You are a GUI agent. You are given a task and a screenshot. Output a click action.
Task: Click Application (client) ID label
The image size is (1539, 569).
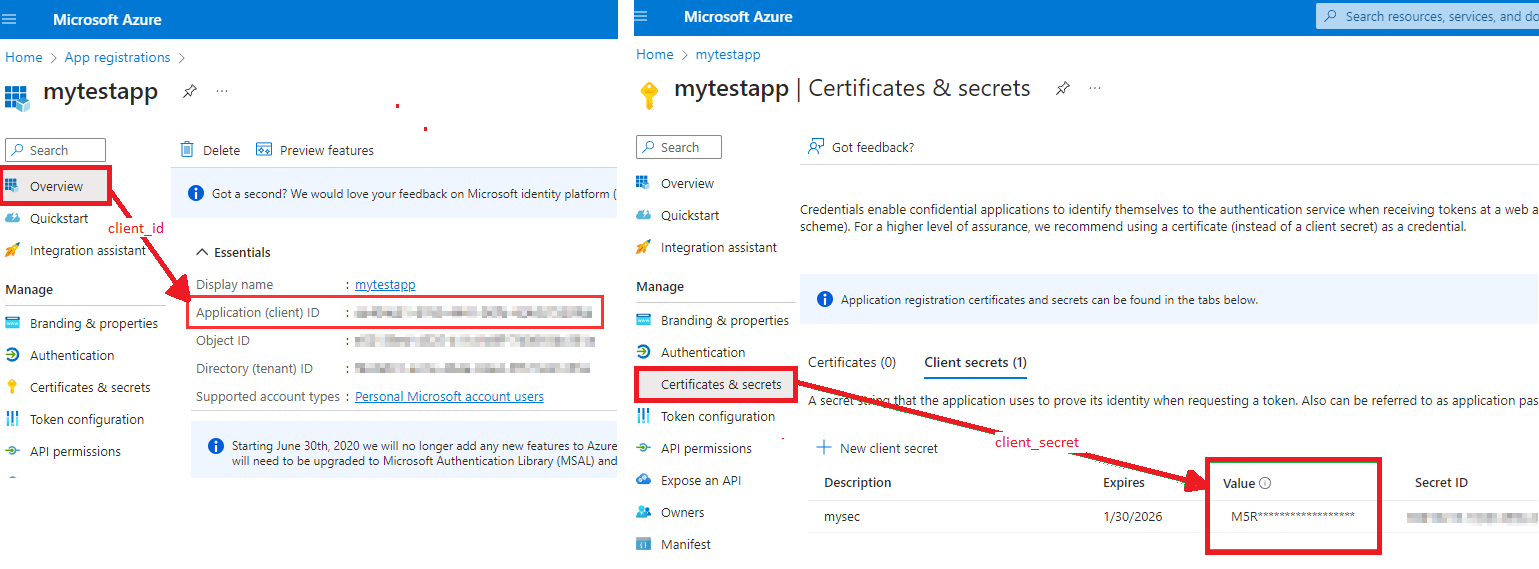tap(258, 313)
